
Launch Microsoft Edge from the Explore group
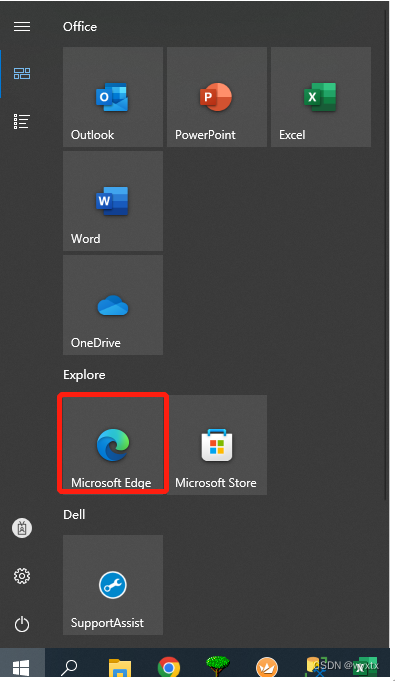113,445
